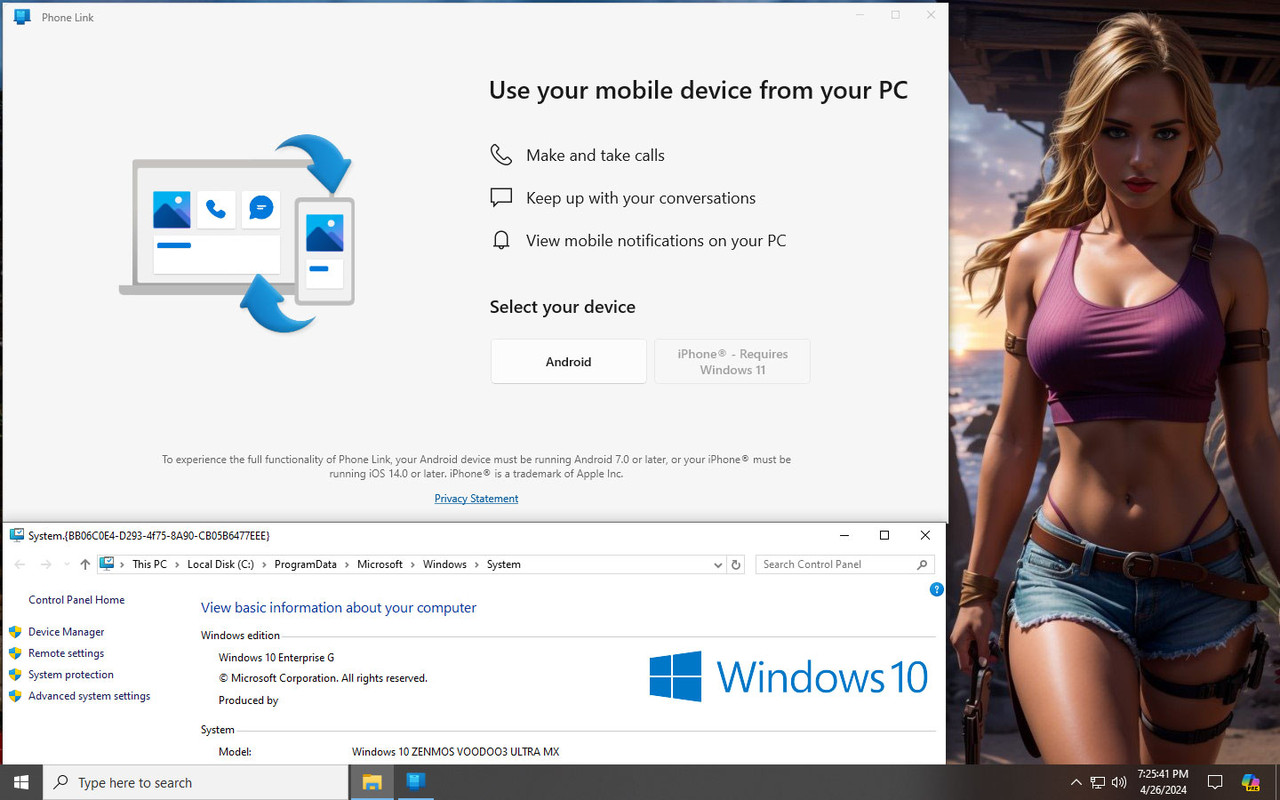1280x800 pixels.
Task: Click the shield icon next to Remote settings
Action: [x=15, y=653]
